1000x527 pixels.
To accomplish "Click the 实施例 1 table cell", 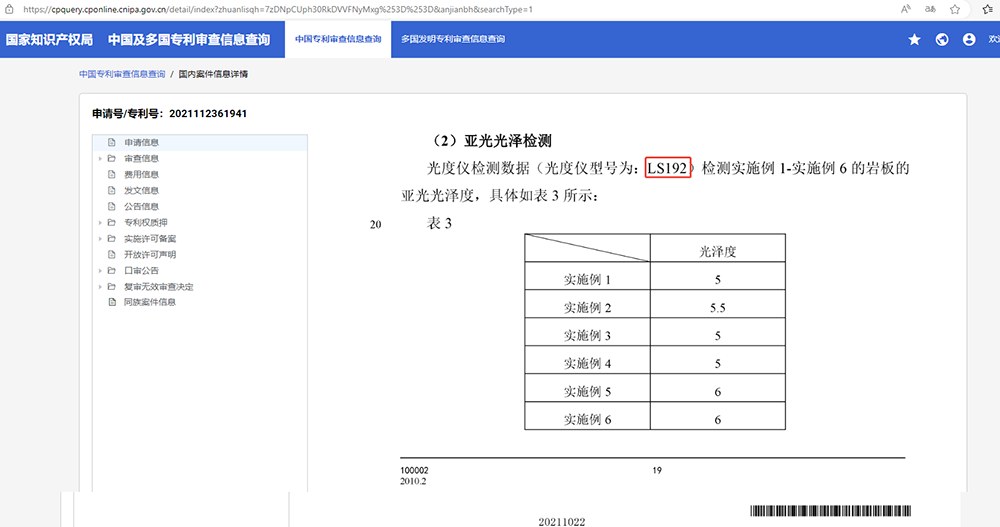I will pyautogui.click(x=587, y=276).
